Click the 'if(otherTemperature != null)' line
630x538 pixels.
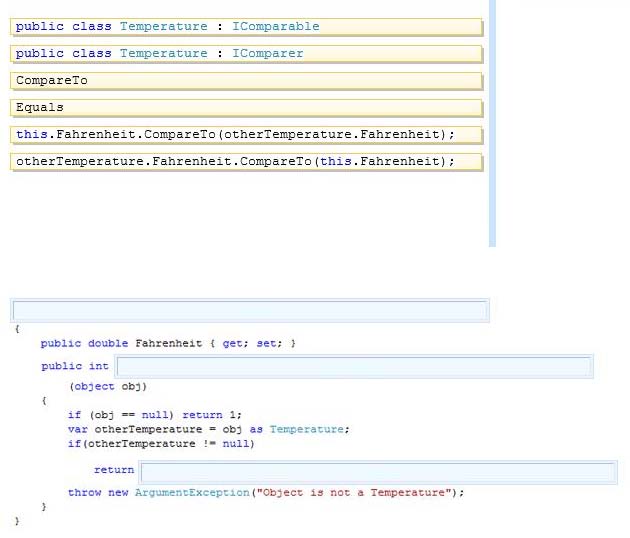(161, 444)
